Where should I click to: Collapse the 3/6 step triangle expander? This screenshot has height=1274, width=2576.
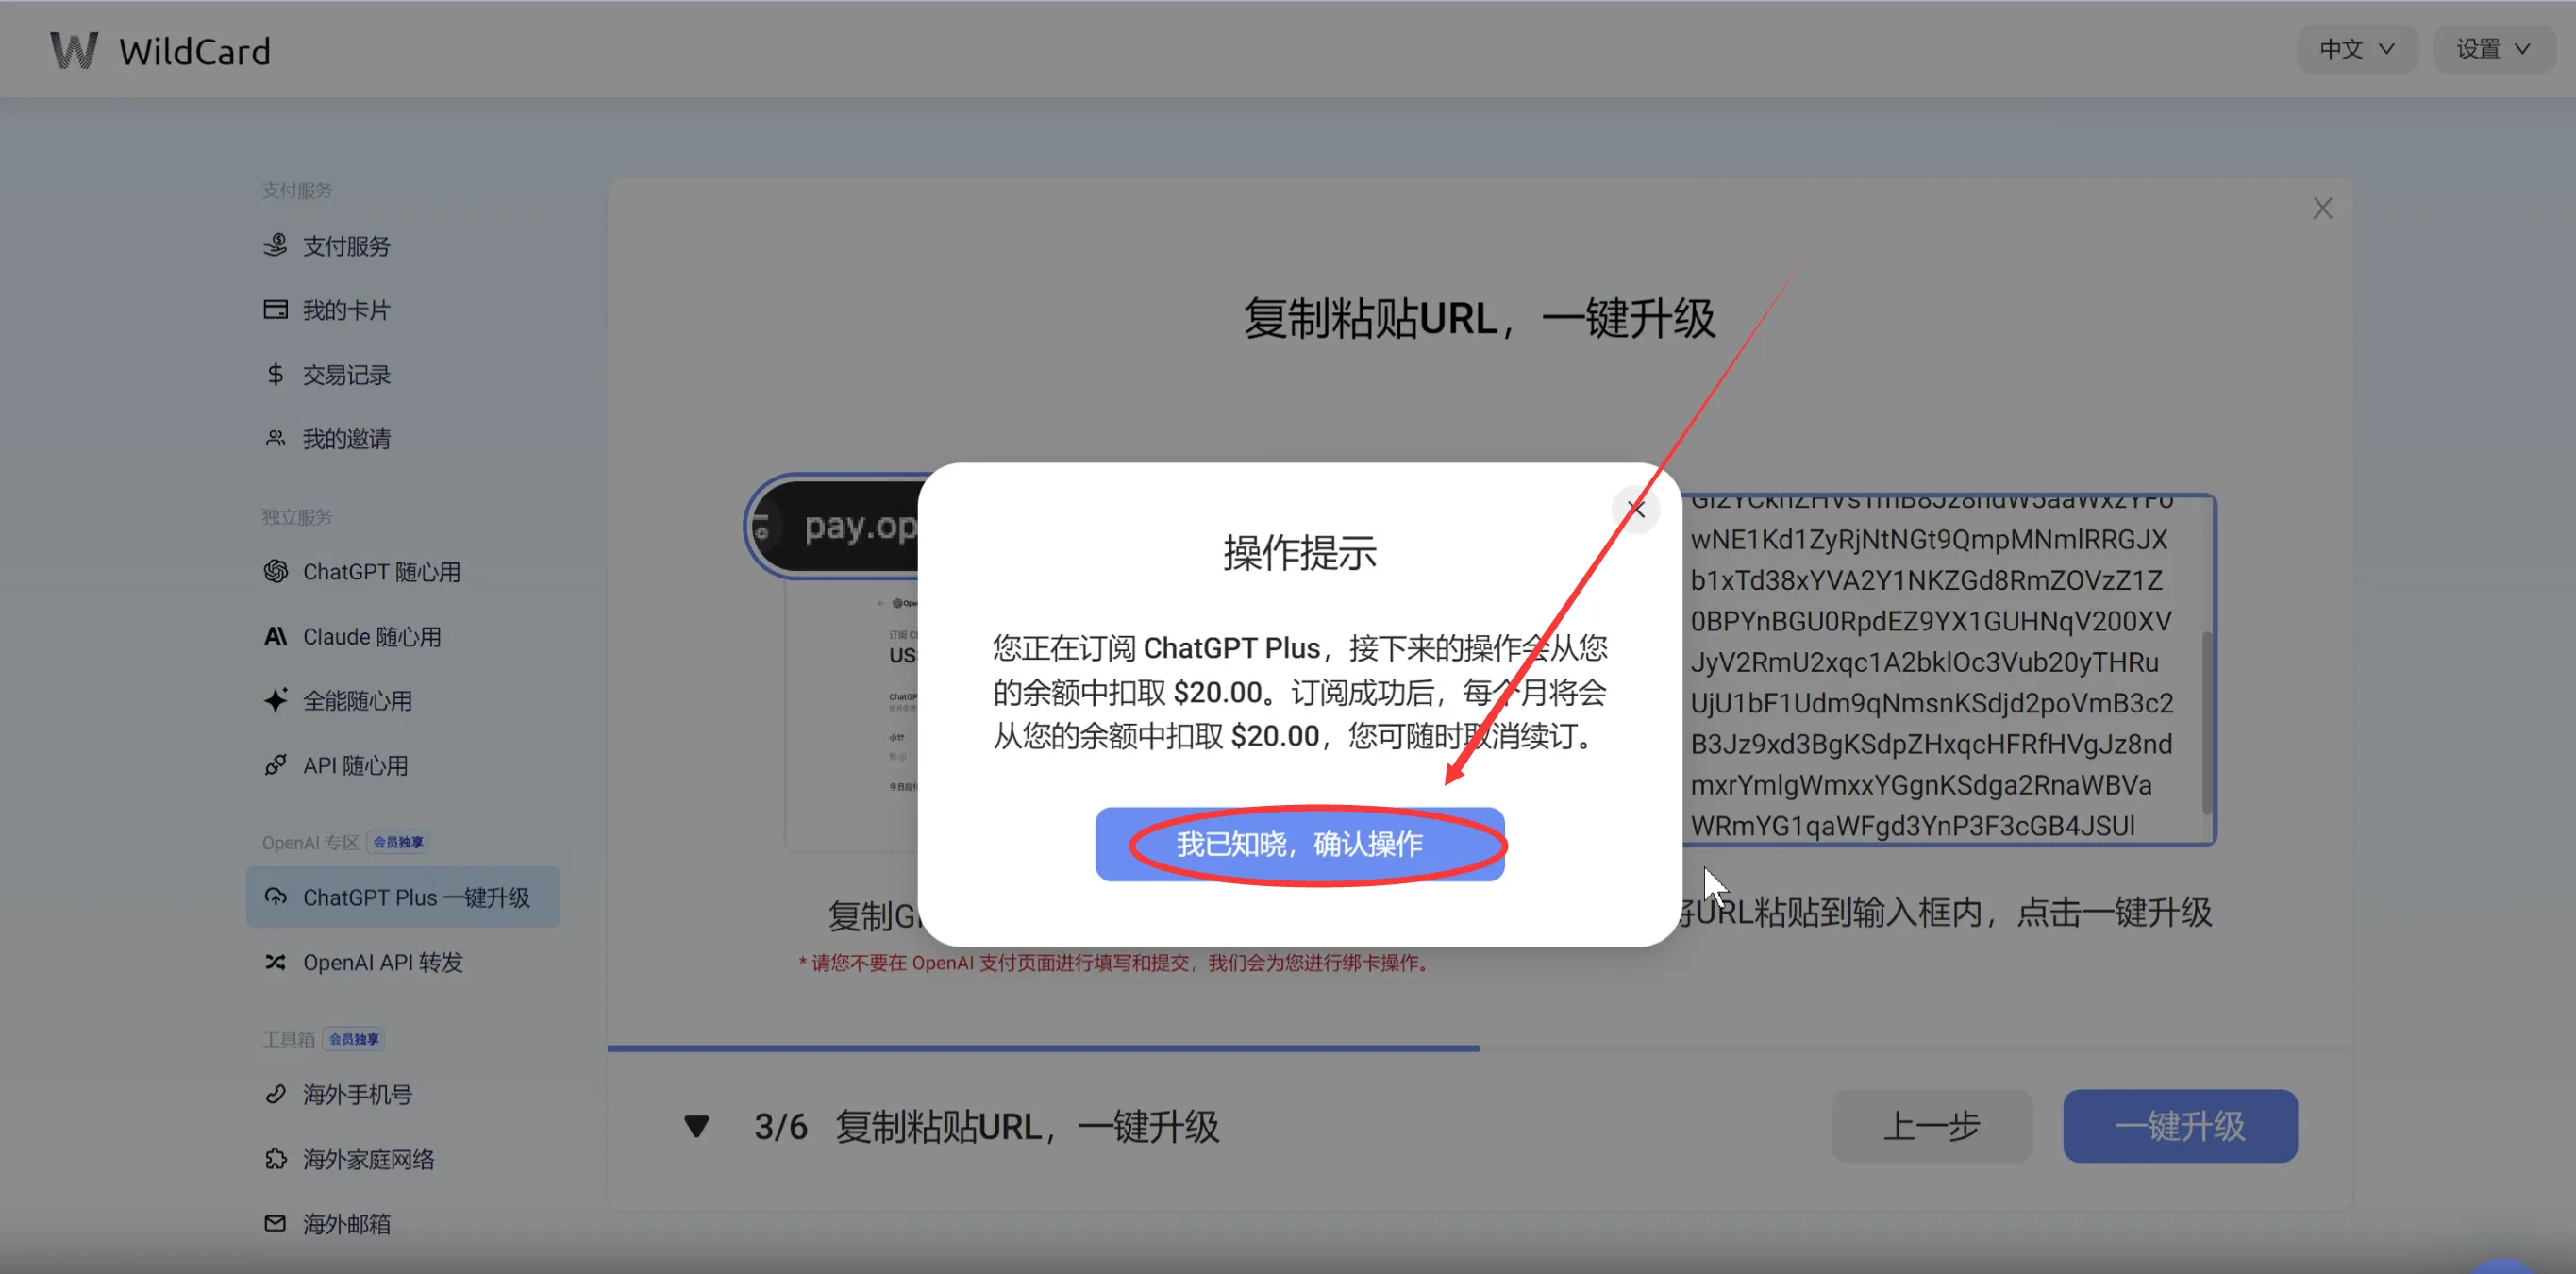tap(696, 1126)
